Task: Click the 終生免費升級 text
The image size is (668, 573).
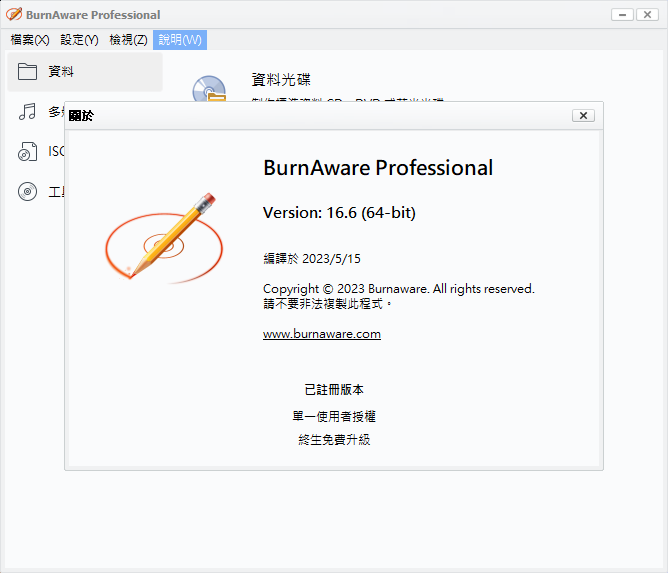Action: (334, 439)
